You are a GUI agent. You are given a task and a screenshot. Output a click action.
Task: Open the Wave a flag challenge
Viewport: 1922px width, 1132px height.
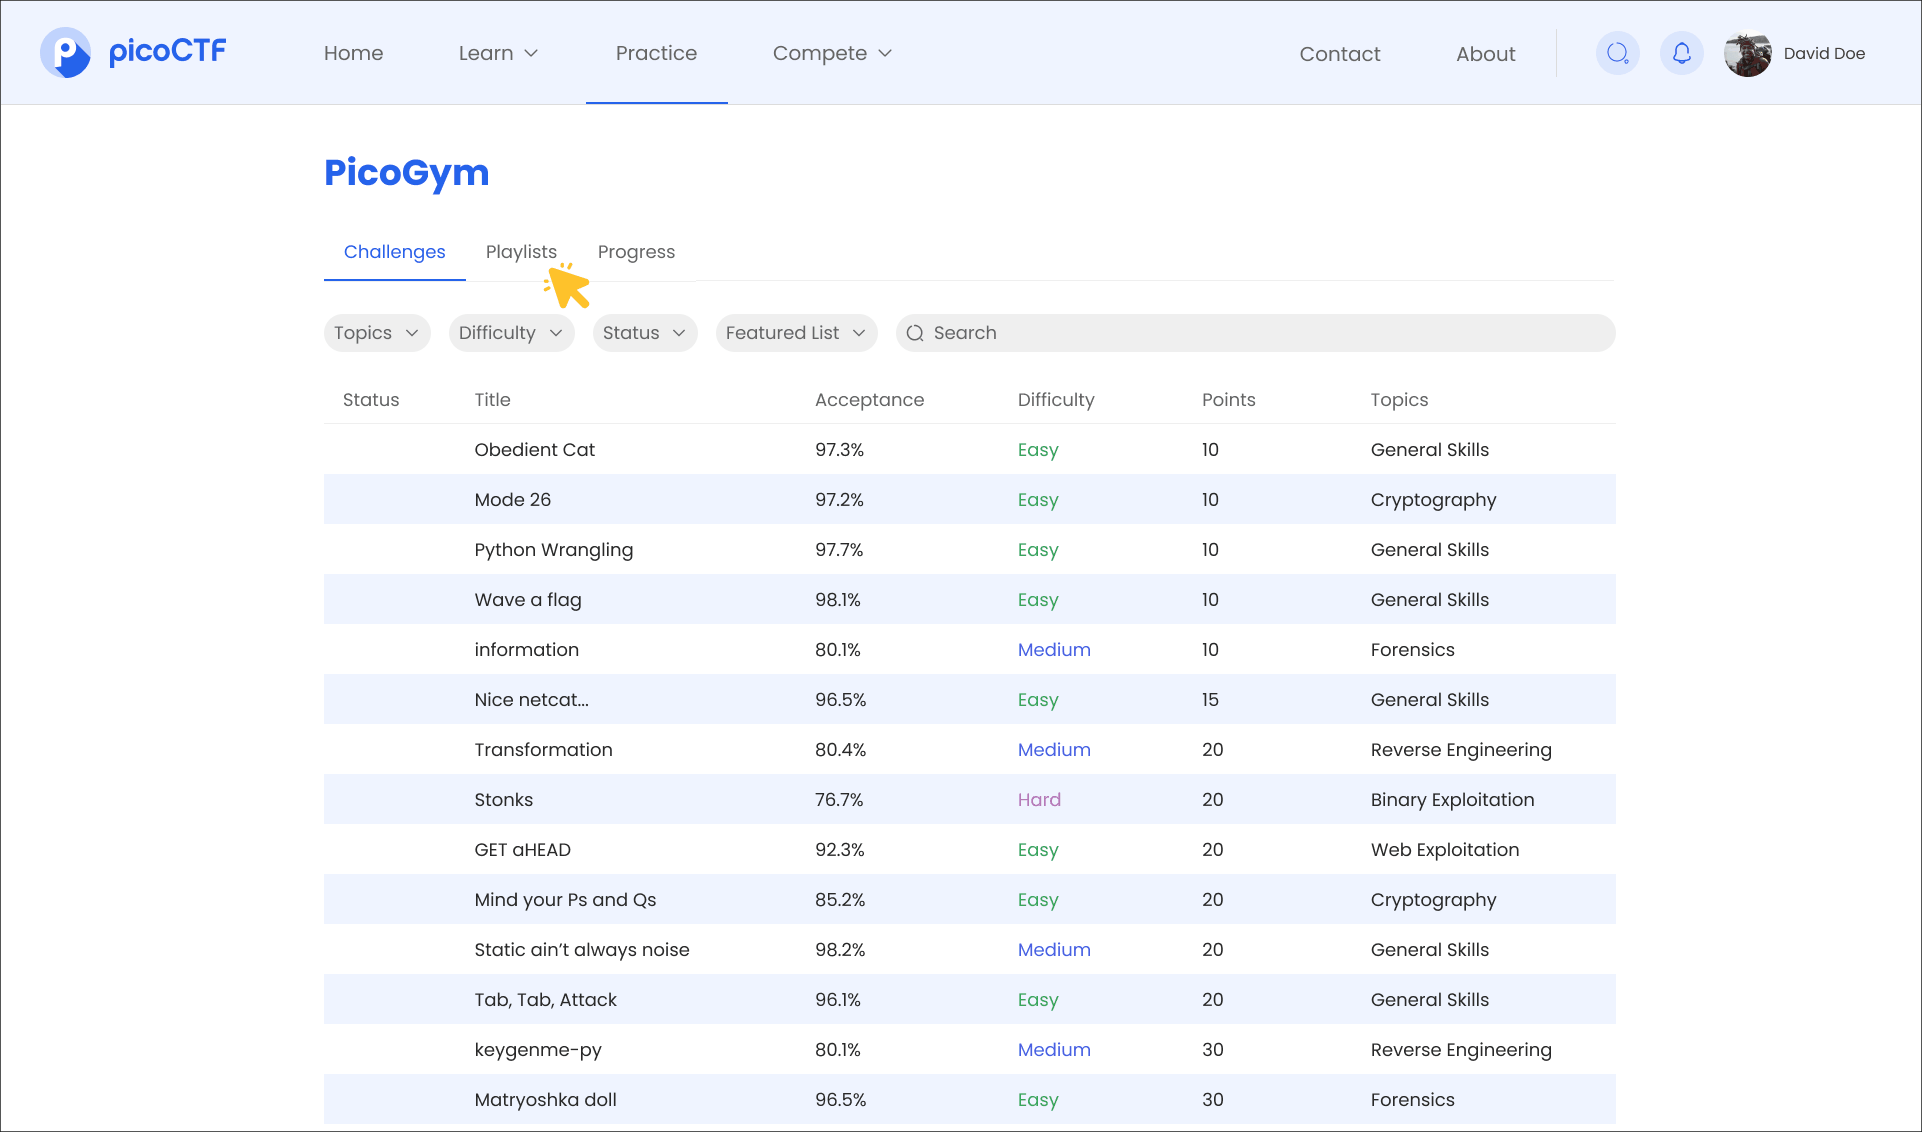[527, 600]
